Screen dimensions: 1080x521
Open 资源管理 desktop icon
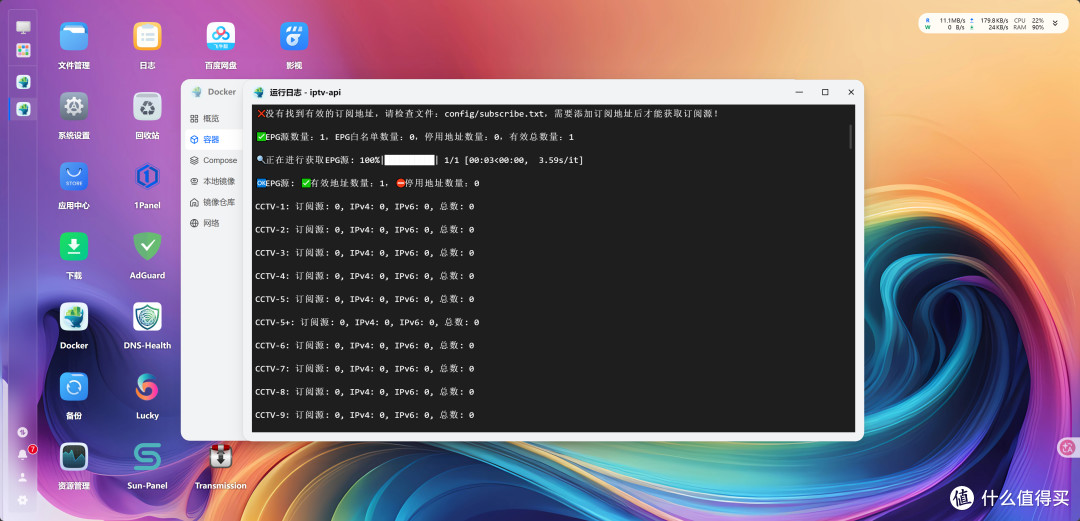[74, 456]
